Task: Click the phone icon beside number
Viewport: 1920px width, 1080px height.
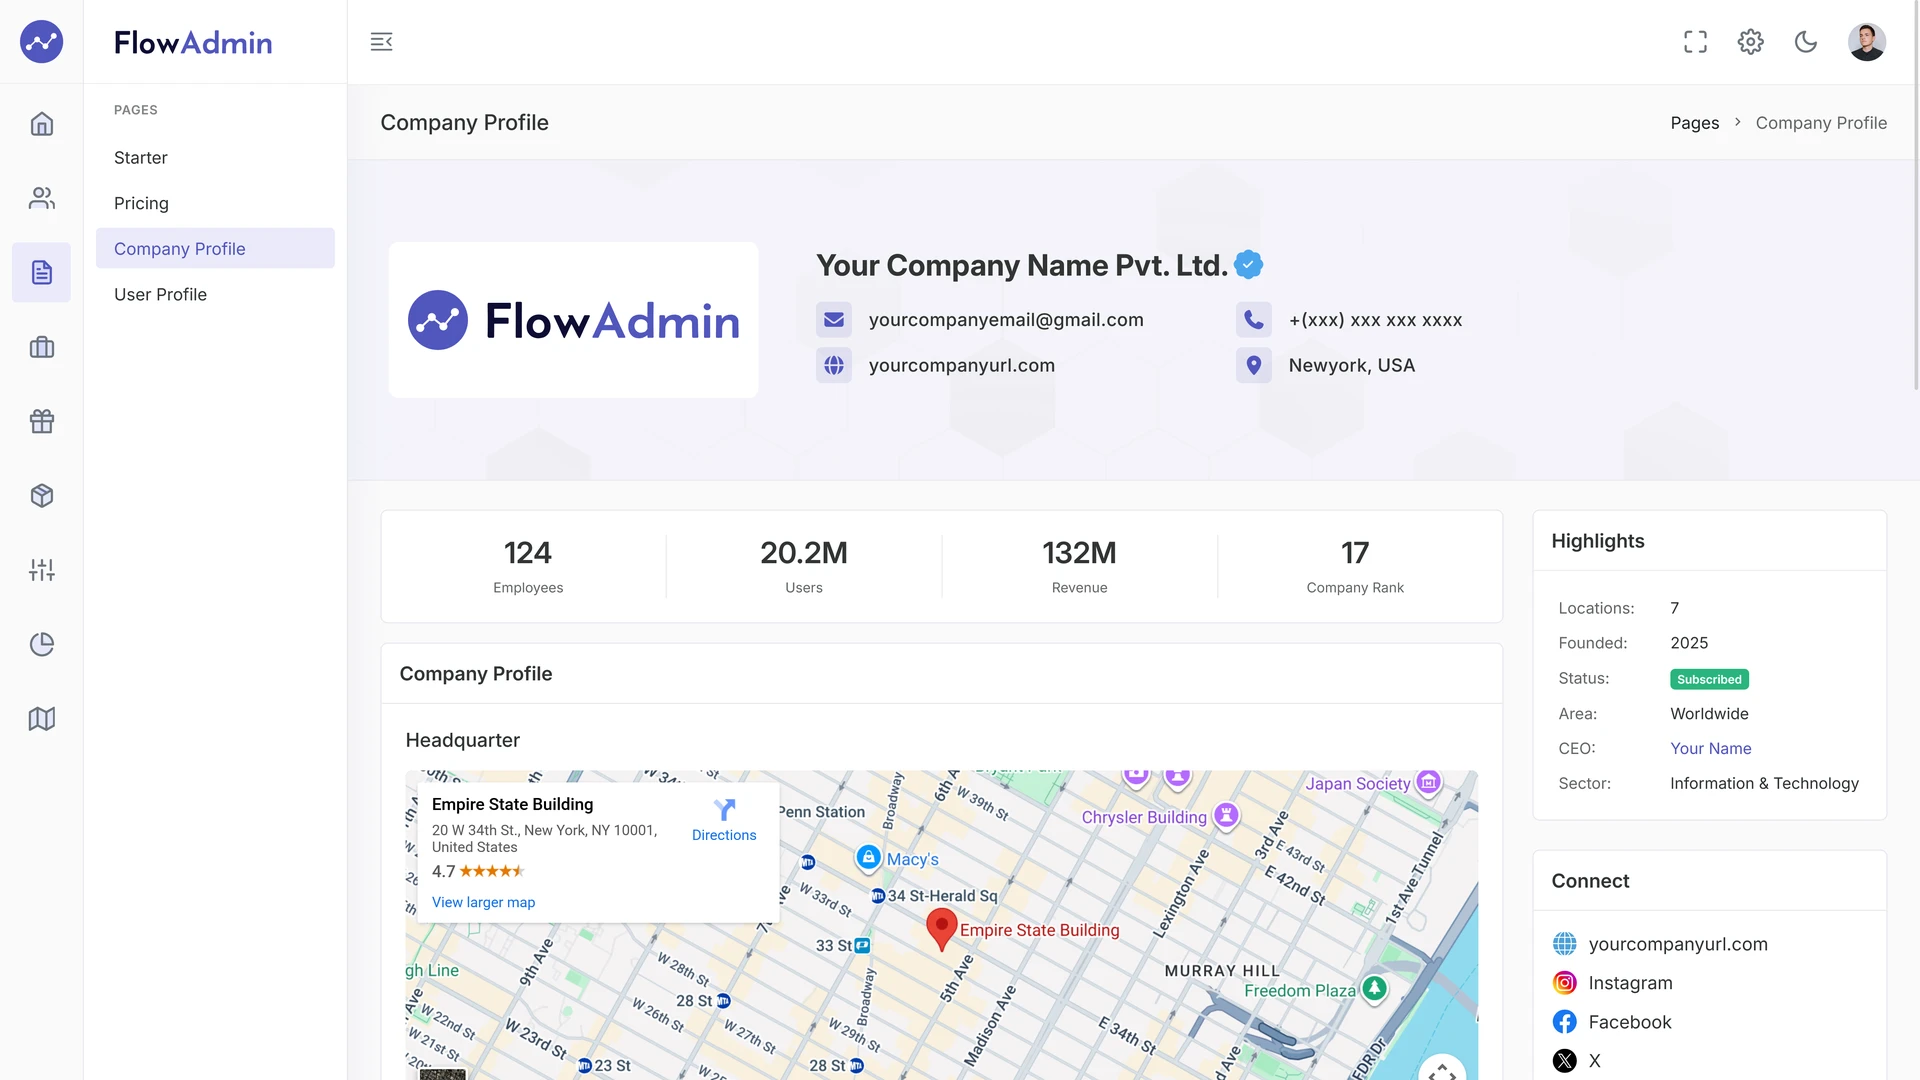Action: point(1253,320)
